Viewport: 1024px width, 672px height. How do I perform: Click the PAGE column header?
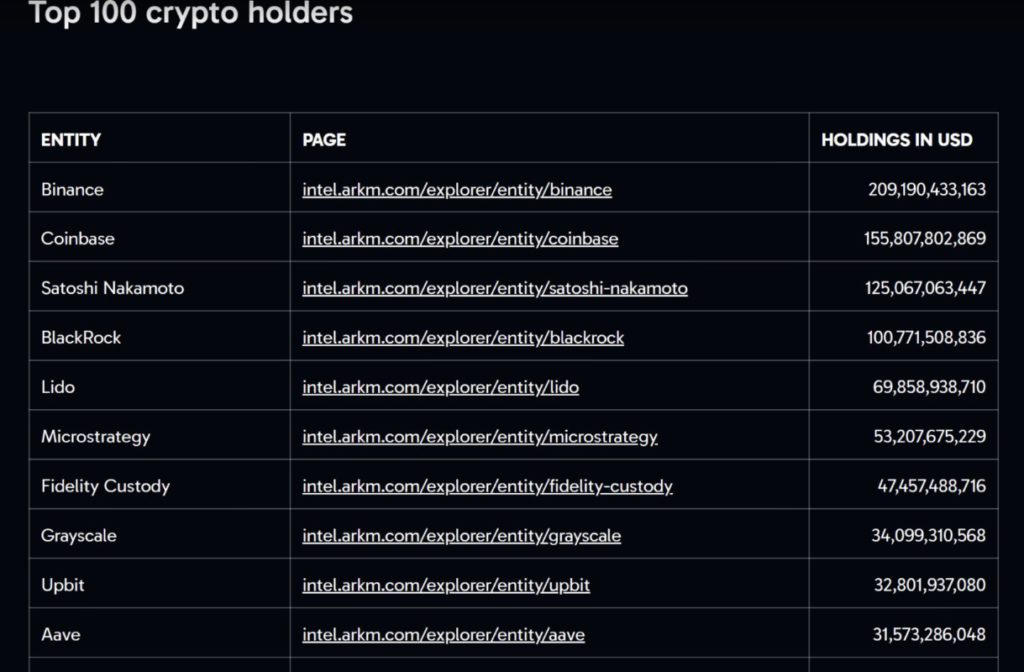click(324, 140)
